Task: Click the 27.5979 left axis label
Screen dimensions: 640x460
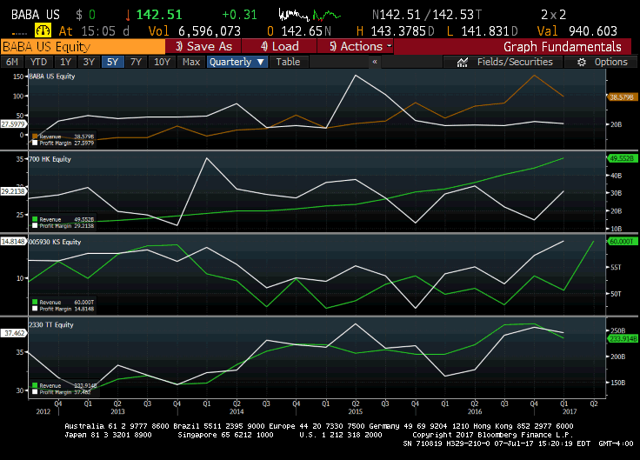Action: (13, 124)
